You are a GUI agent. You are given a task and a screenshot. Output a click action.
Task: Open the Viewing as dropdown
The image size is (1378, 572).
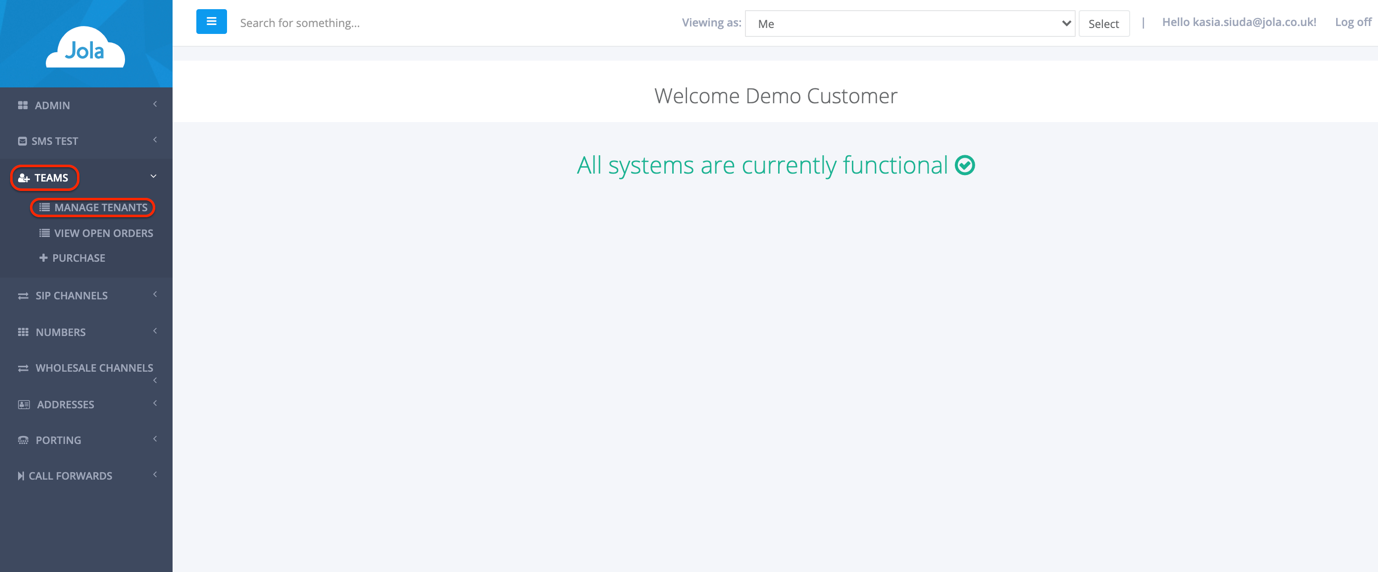point(910,23)
